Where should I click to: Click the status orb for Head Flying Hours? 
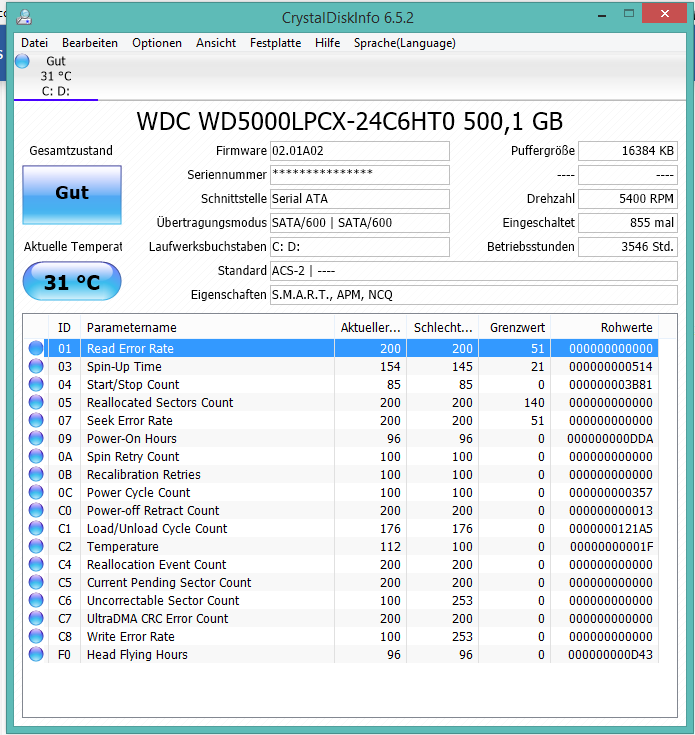[36, 654]
